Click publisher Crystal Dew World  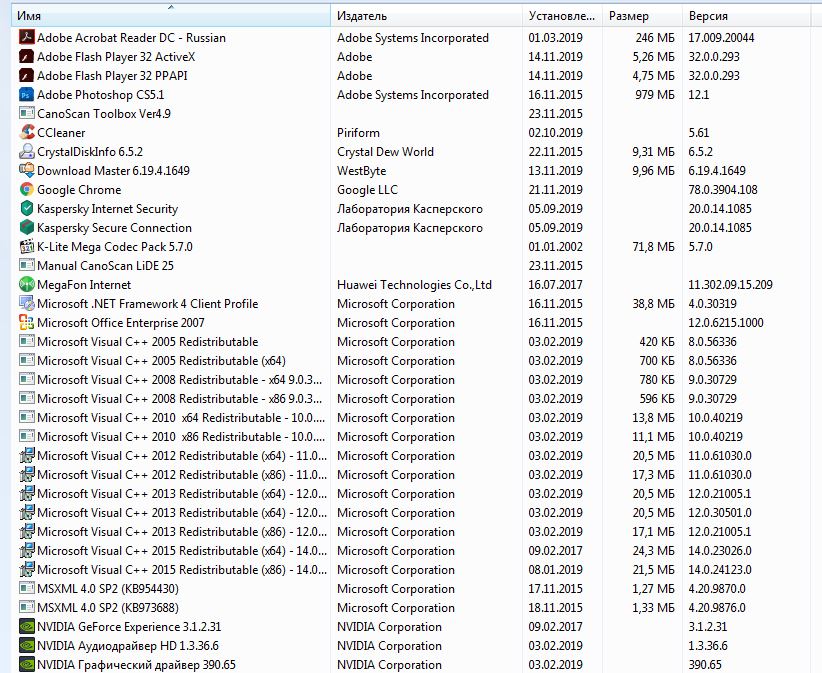point(385,152)
